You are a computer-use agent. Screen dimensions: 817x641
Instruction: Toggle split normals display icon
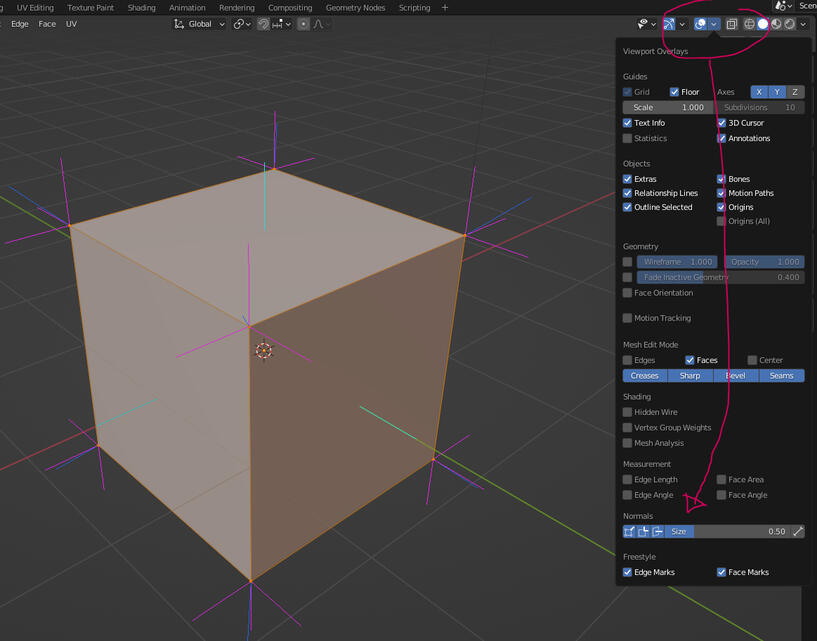(x=643, y=532)
